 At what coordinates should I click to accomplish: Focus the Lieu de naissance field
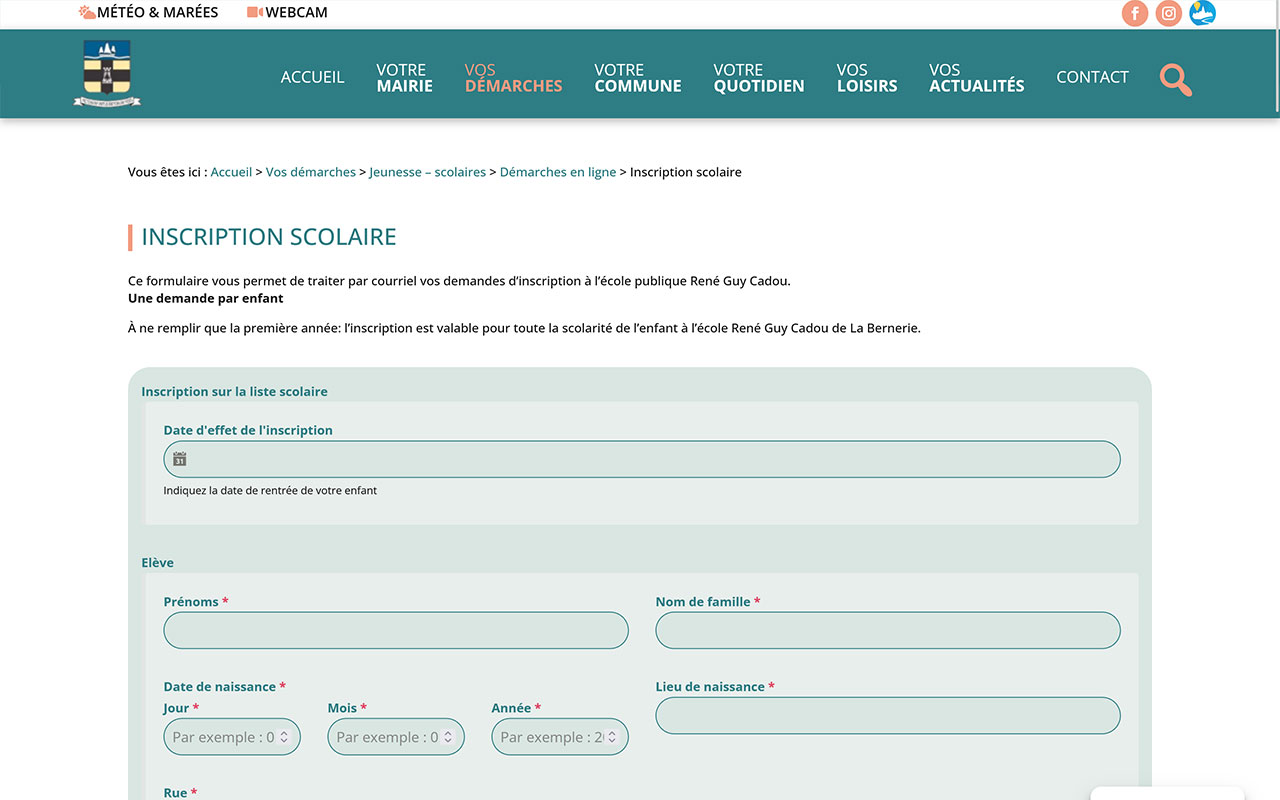888,715
